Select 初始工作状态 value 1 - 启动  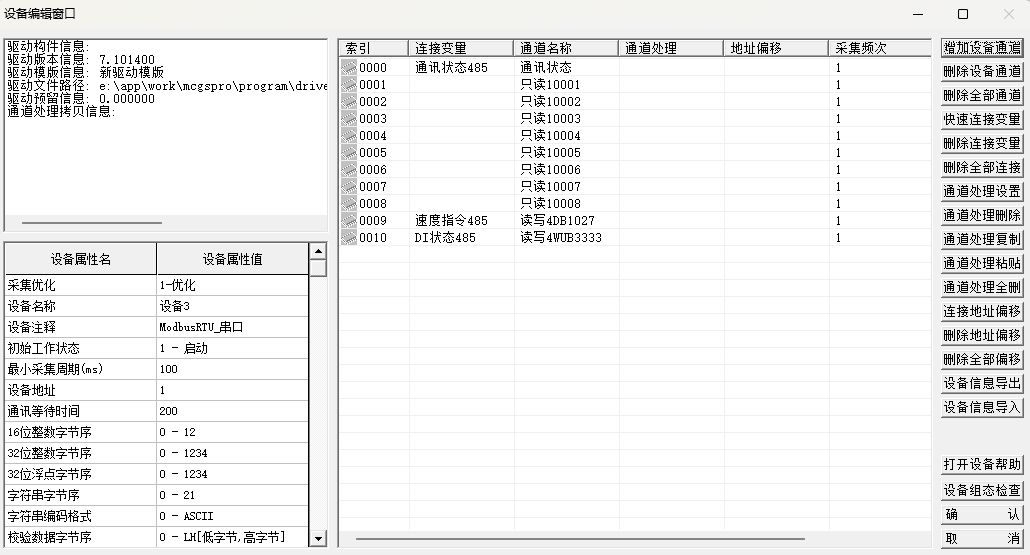[x=232, y=348]
